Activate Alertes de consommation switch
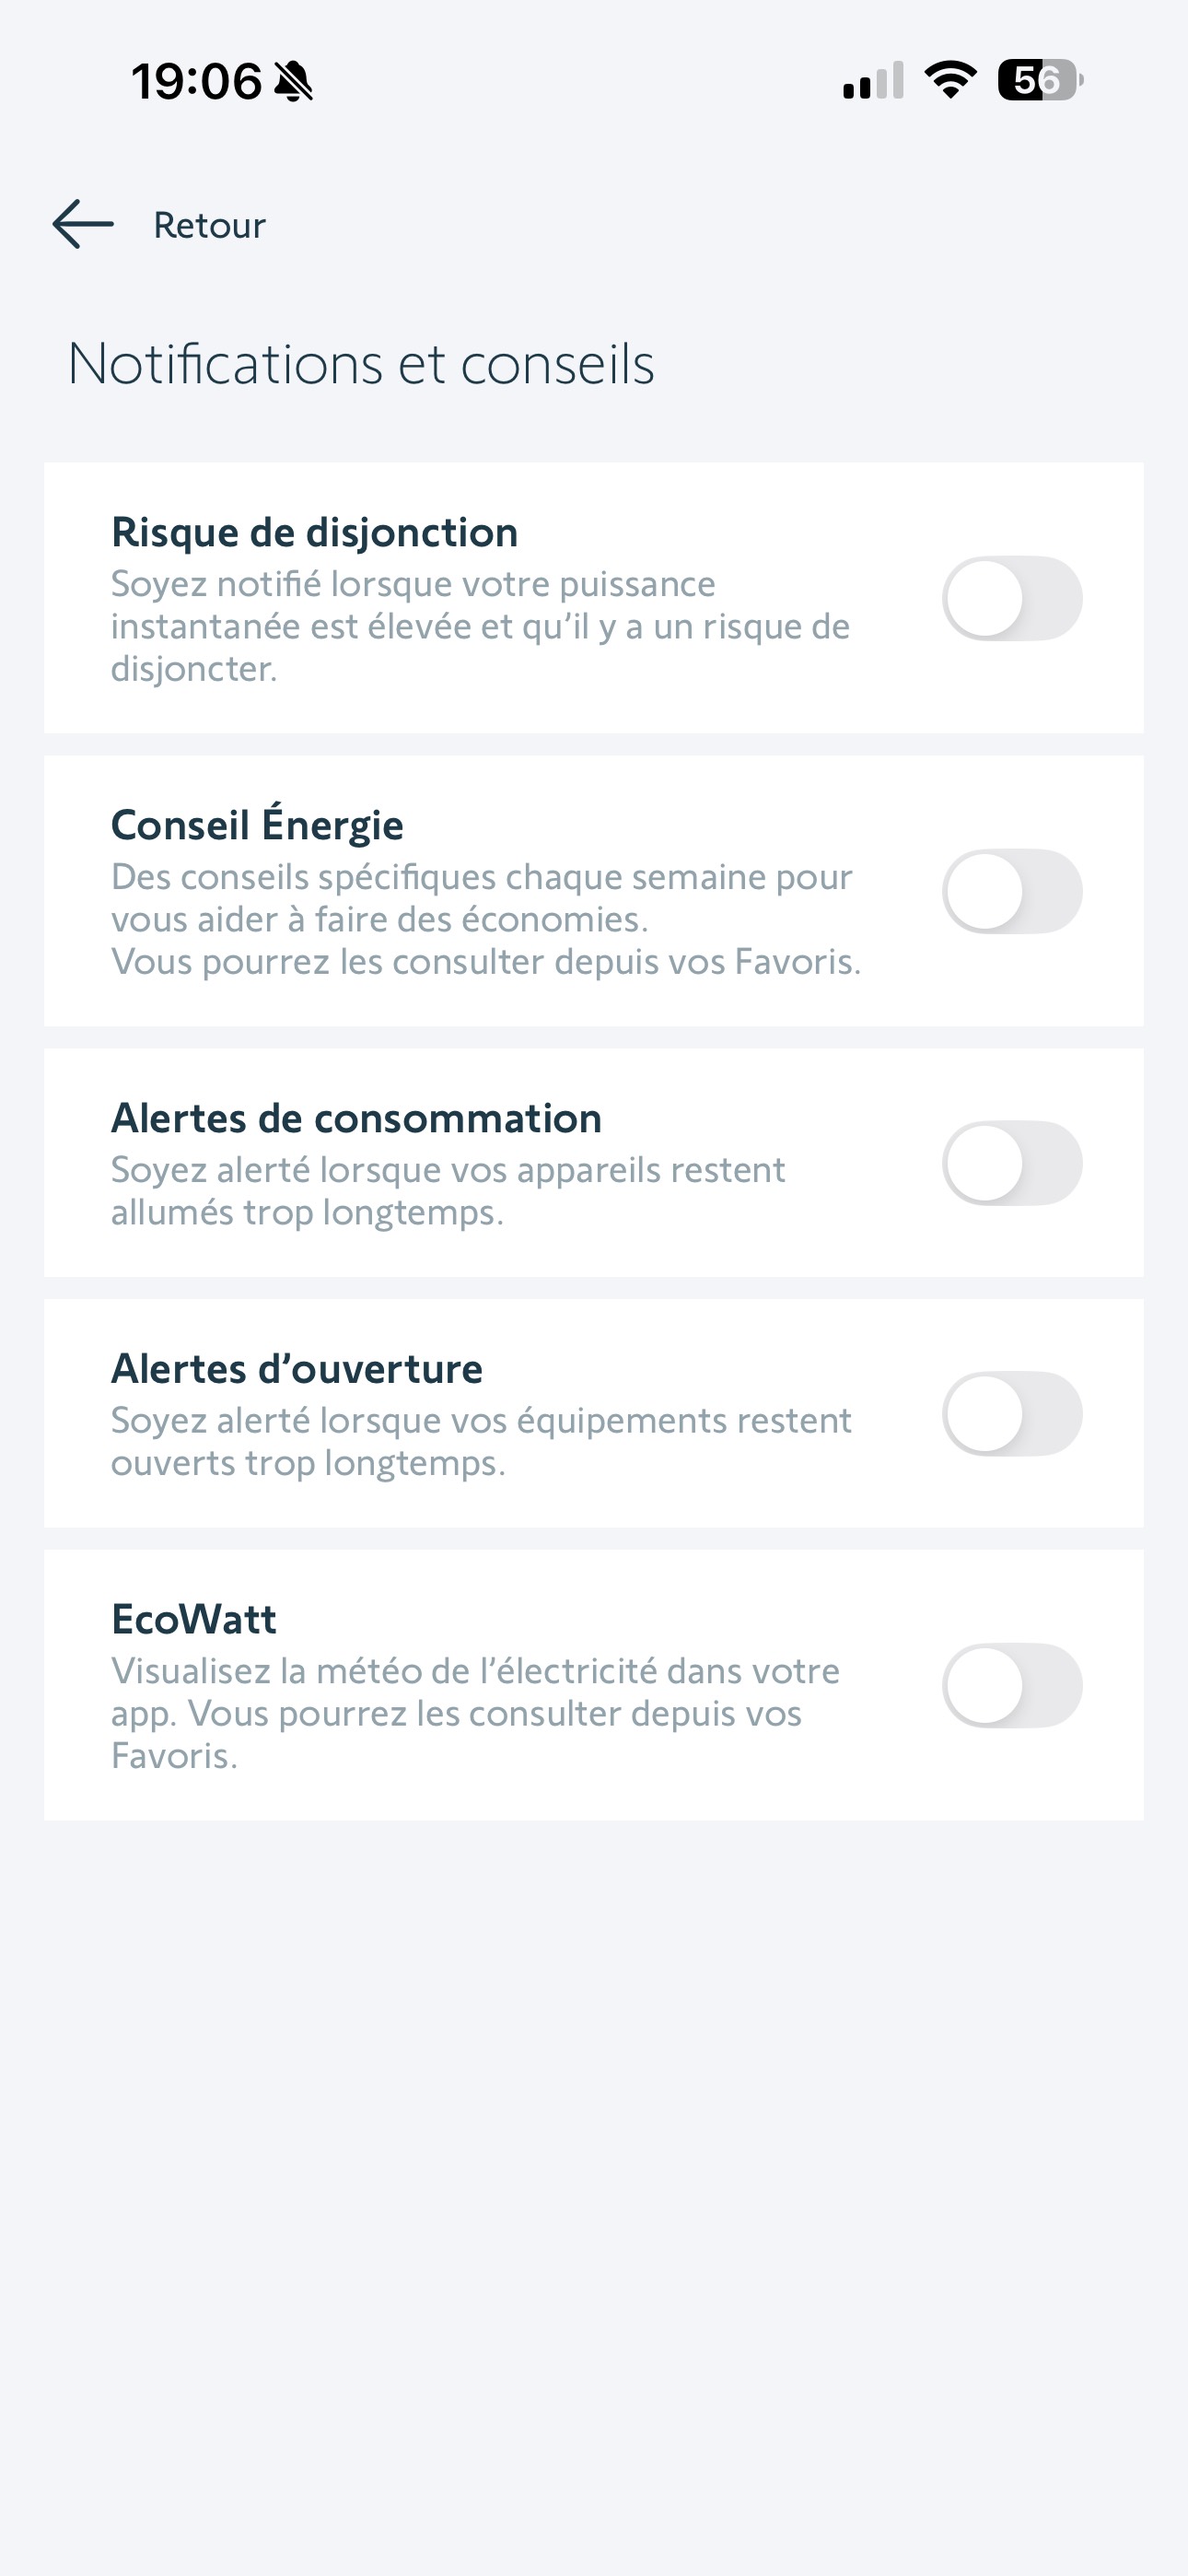This screenshot has height=2576, width=1188. [x=1012, y=1163]
